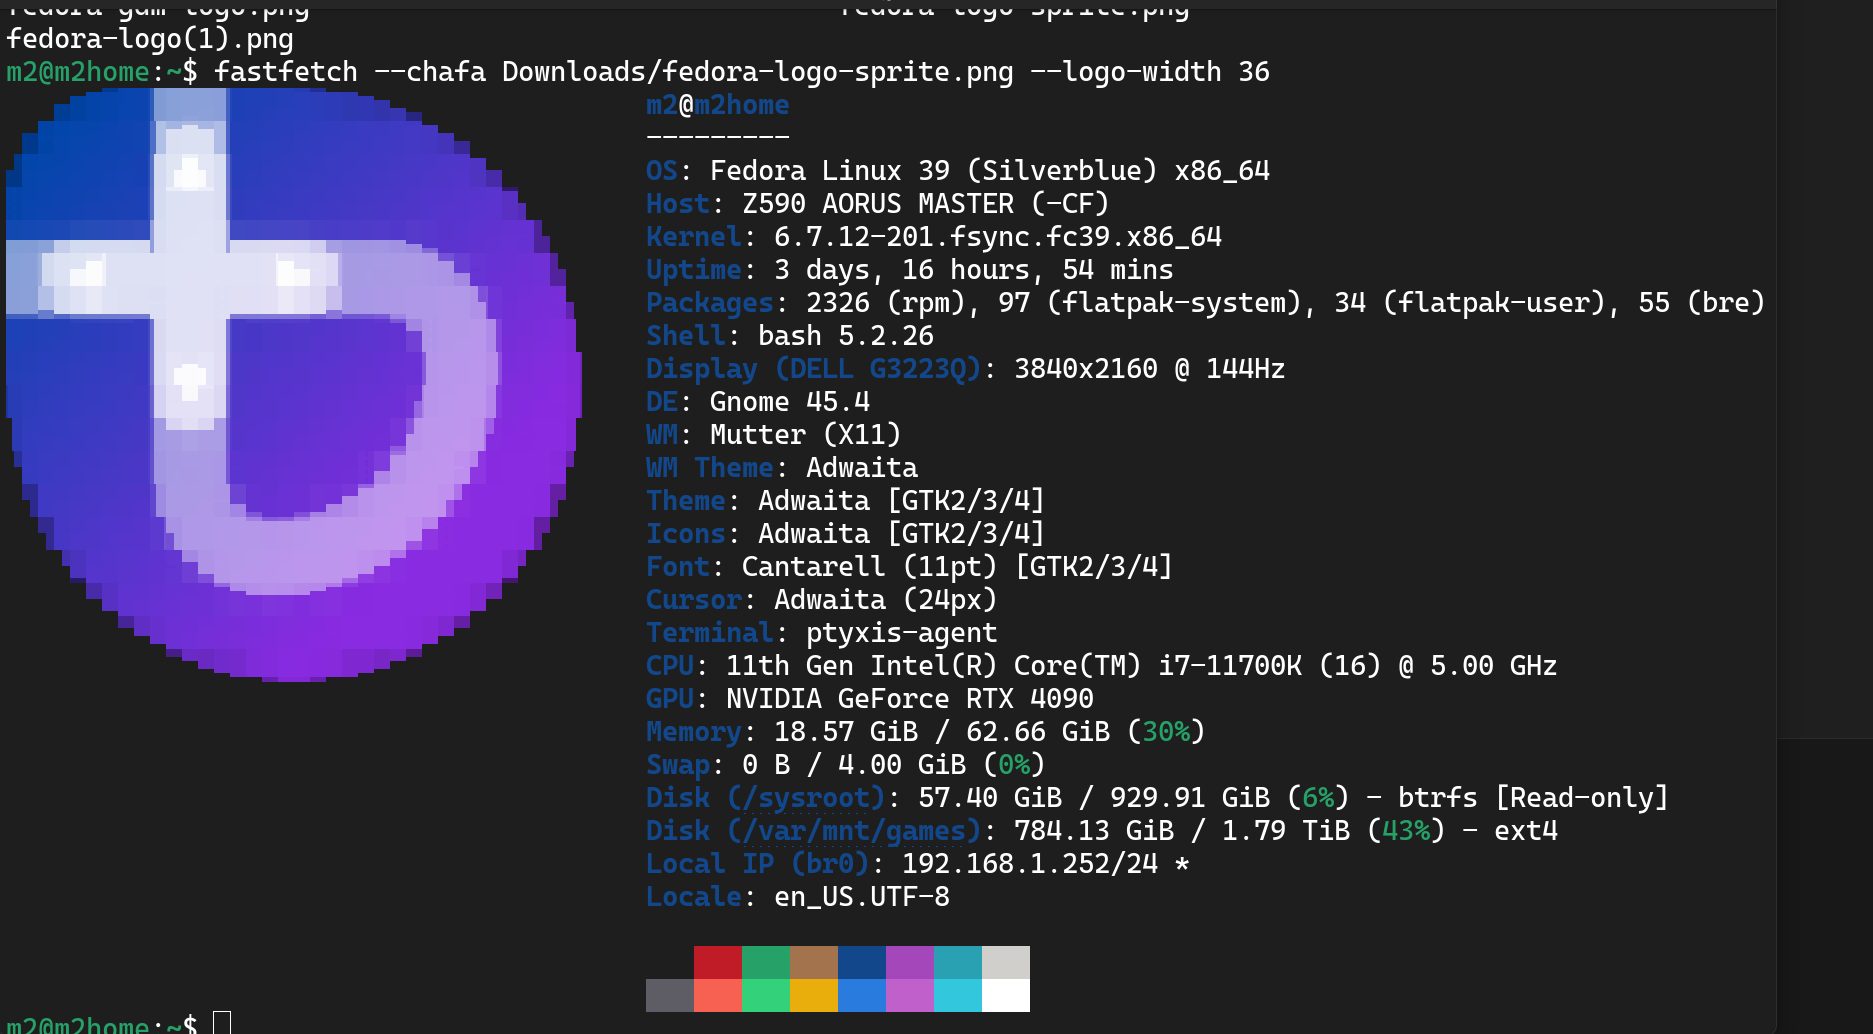The width and height of the screenshot is (1873, 1034).
Task: Choose the teal swatch in the top palette row
Action: [x=958, y=962]
